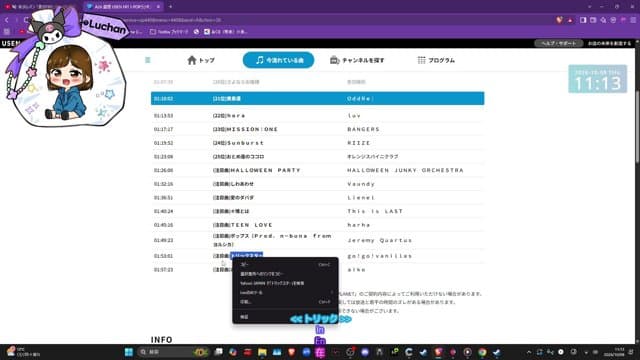The image size is (640, 360).
Task: Choose the Yahoo JAPAN search context menu entry
Action: [x=285, y=283]
